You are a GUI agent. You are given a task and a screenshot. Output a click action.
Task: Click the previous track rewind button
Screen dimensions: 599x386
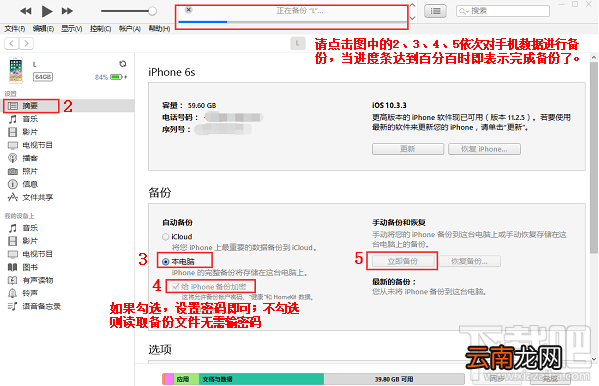tap(26, 11)
